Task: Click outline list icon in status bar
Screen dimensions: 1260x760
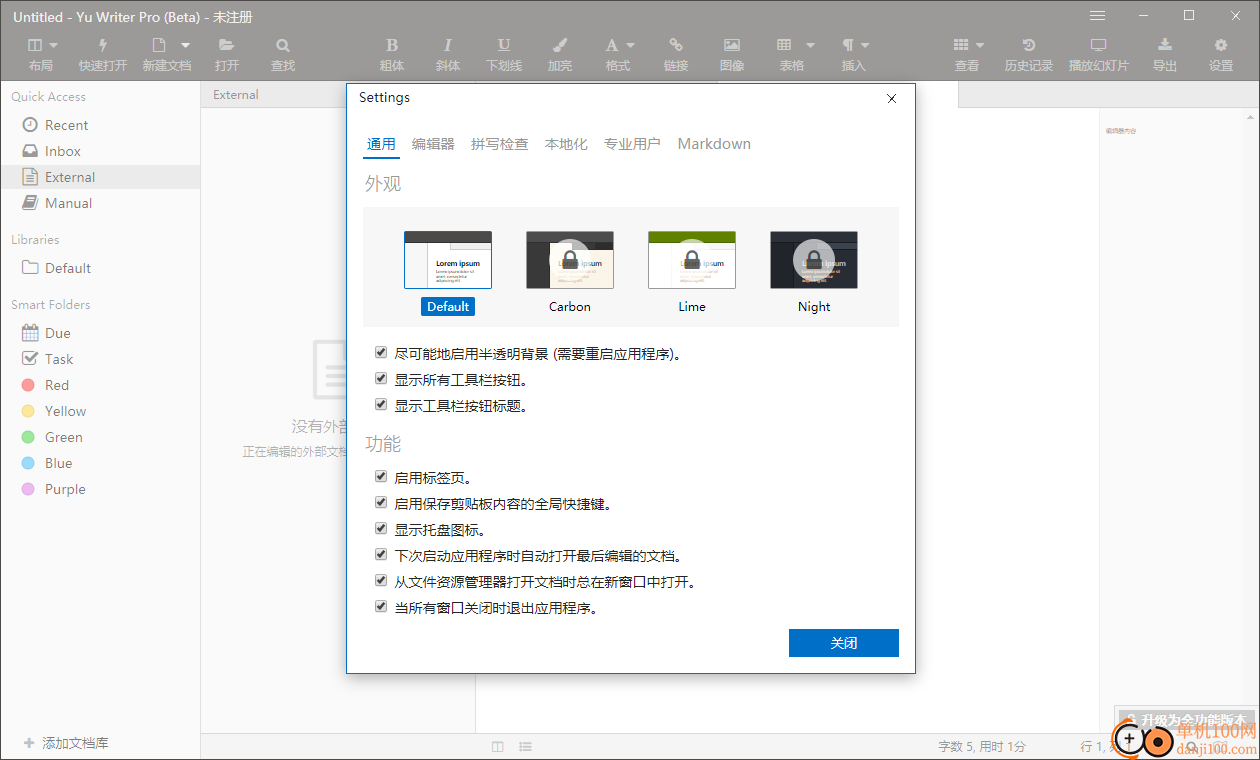Action: tap(525, 747)
